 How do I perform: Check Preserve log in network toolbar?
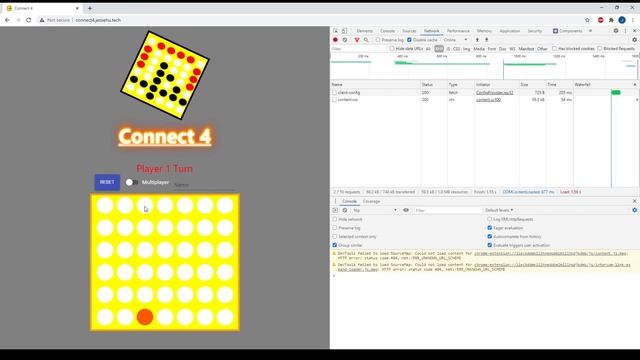(378, 40)
